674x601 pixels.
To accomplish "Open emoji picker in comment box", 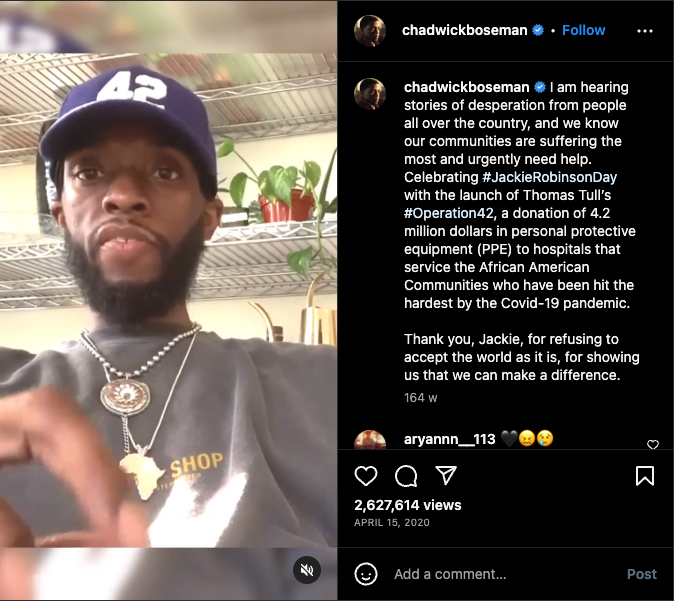I will 366,574.
